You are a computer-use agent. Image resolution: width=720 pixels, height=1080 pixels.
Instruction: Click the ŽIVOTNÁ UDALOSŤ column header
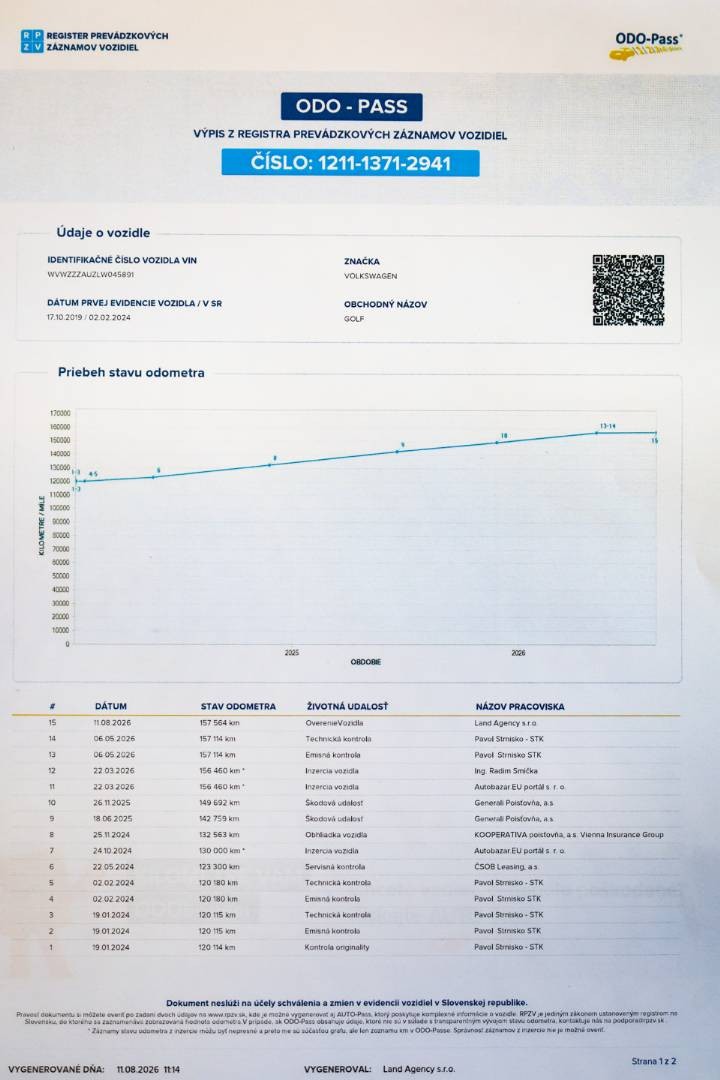pos(347,707)
